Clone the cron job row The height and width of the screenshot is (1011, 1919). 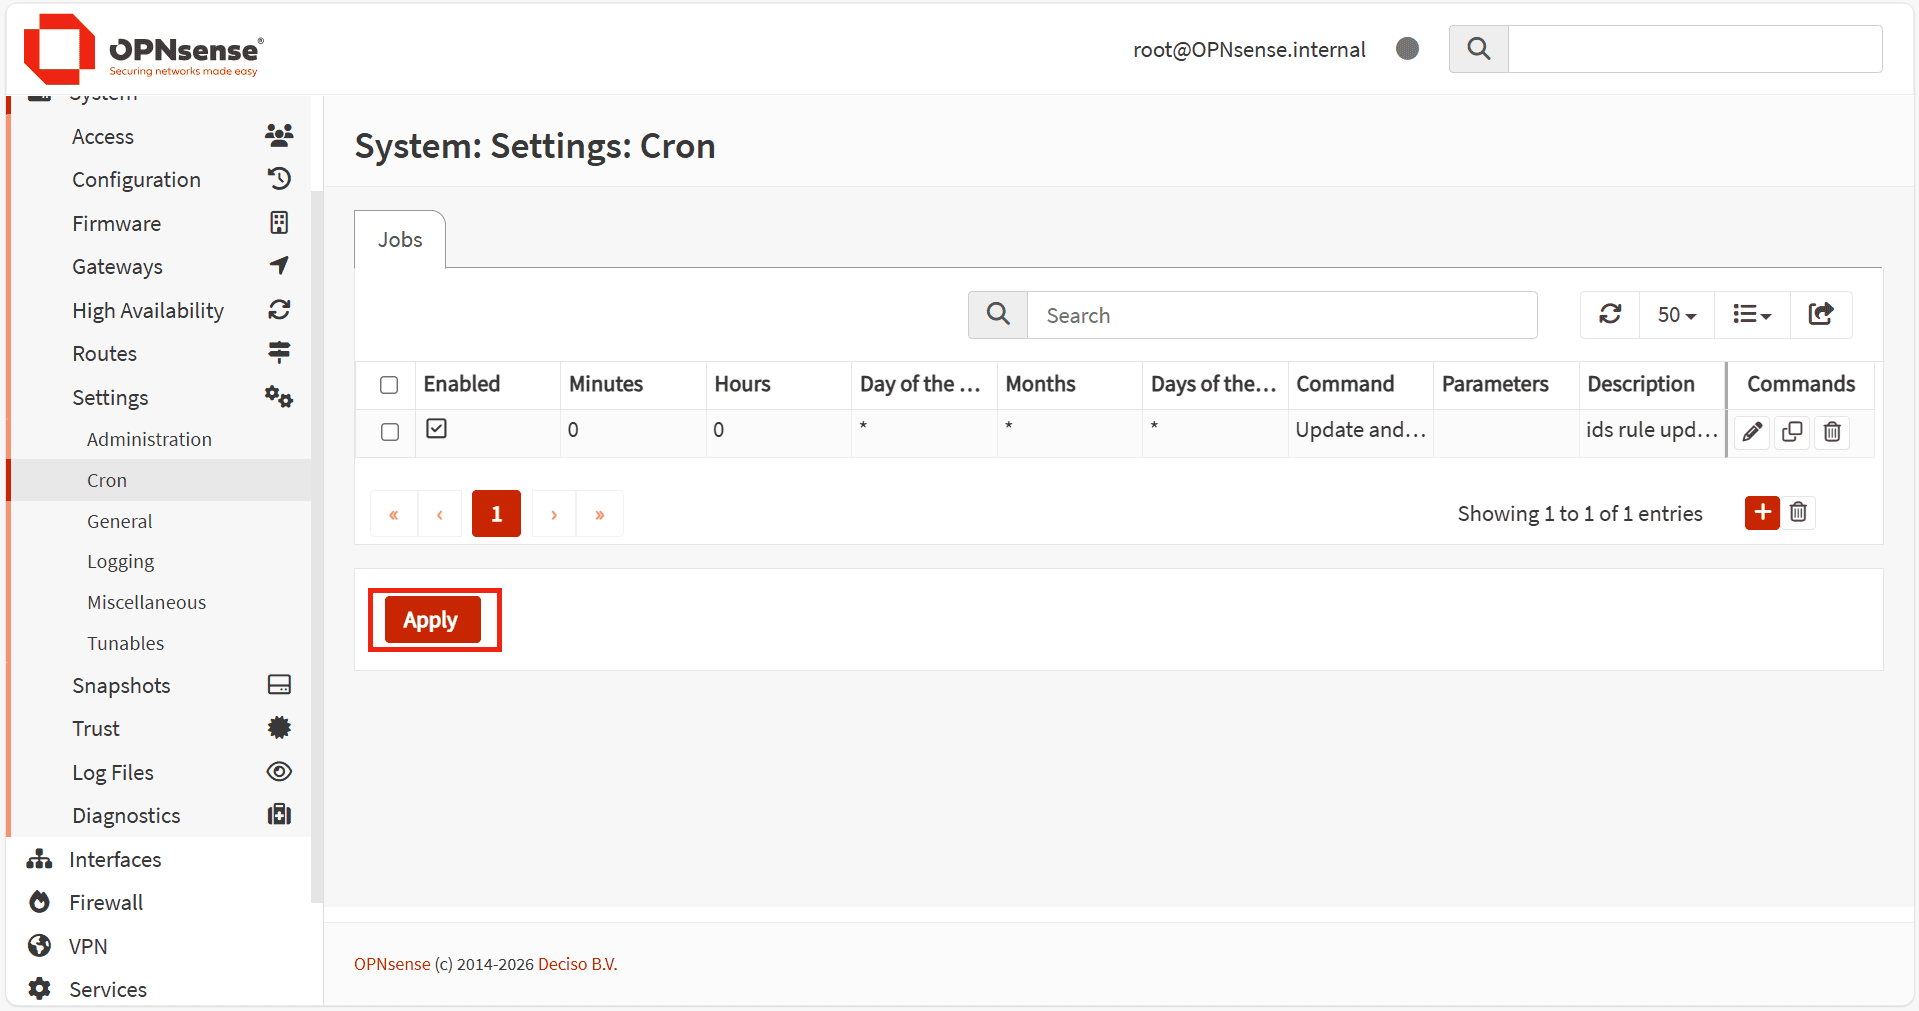(x=1792, y=432)
